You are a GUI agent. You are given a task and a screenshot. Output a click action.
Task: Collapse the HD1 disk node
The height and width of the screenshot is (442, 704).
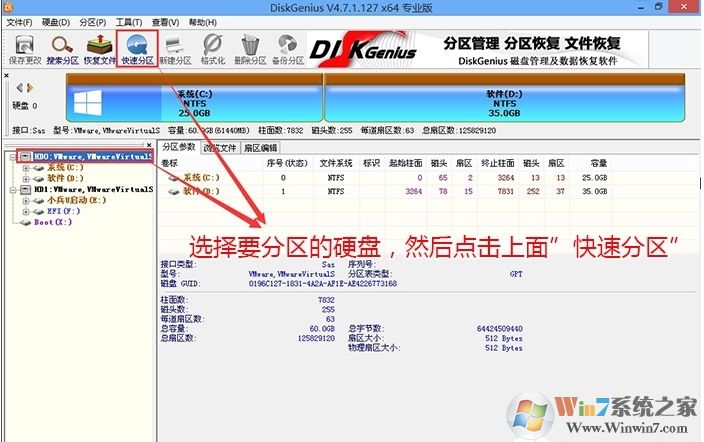pyautogui.click(x=13, y=190)
